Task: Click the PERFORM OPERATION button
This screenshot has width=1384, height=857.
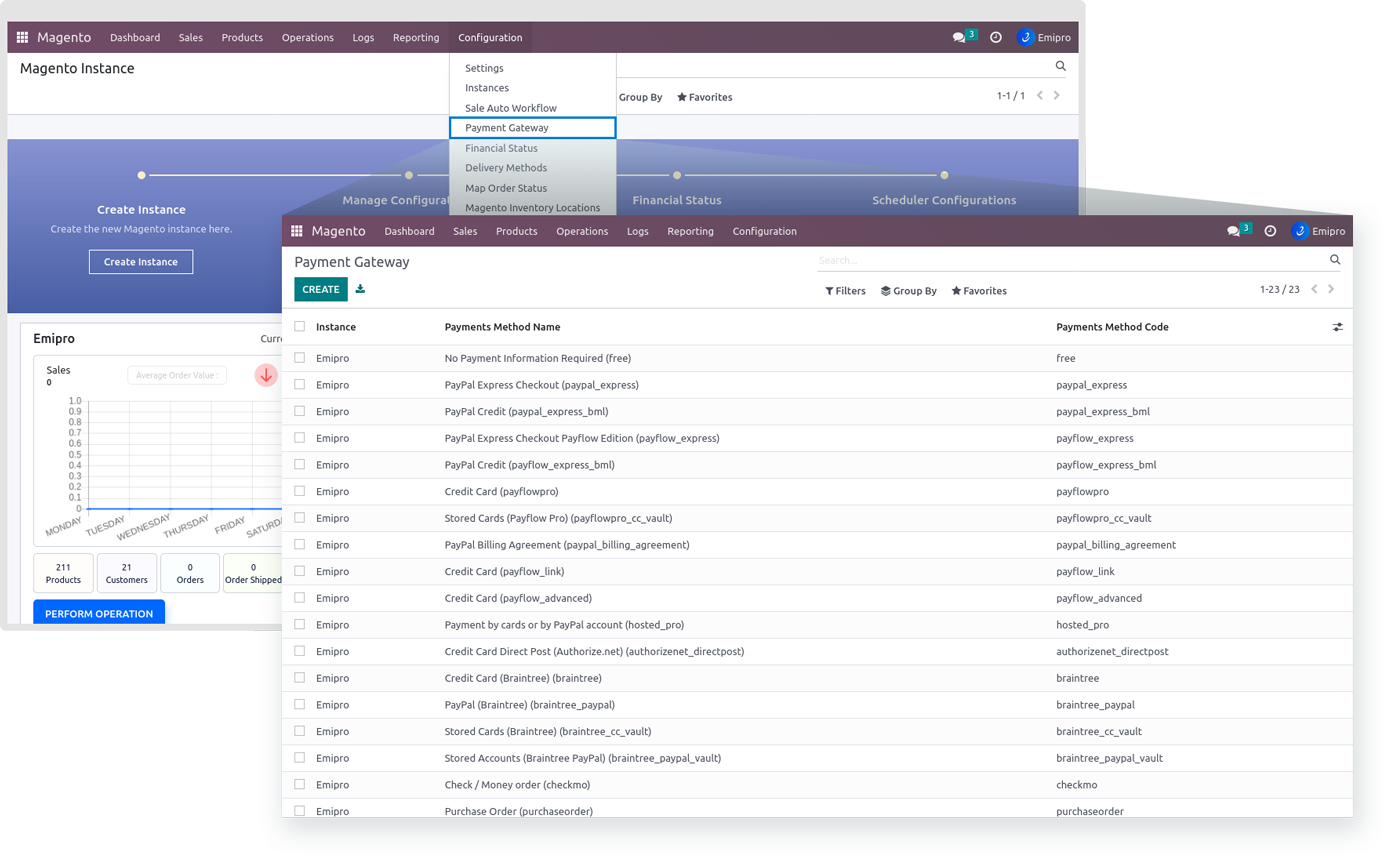Action: point(99,613)
